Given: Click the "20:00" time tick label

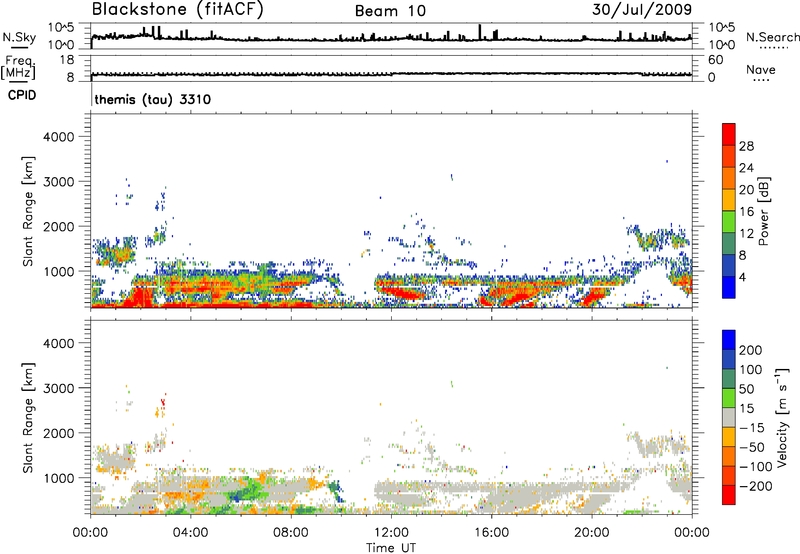Looking at the screenshot, I should pyautogui.click(x=591, y=533).
